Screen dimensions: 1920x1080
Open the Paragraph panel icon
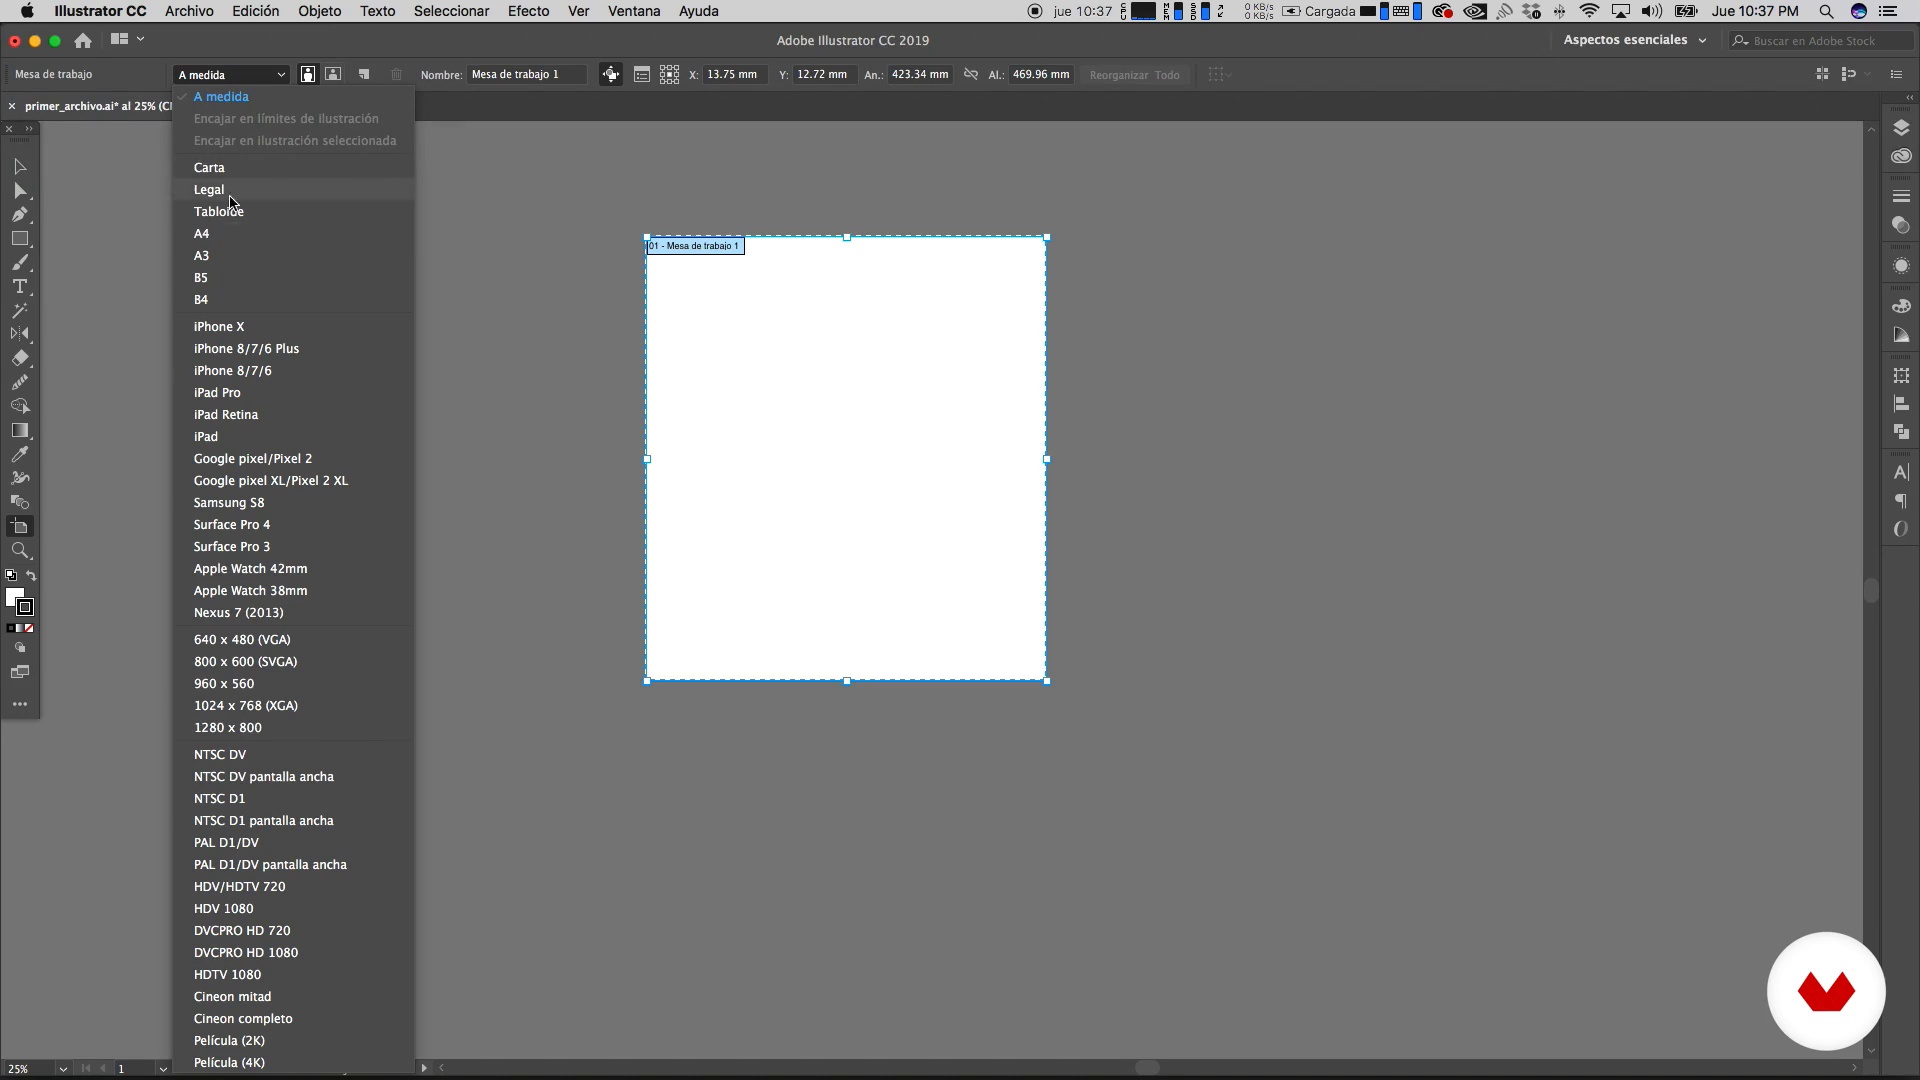[x=1901, y=501]
